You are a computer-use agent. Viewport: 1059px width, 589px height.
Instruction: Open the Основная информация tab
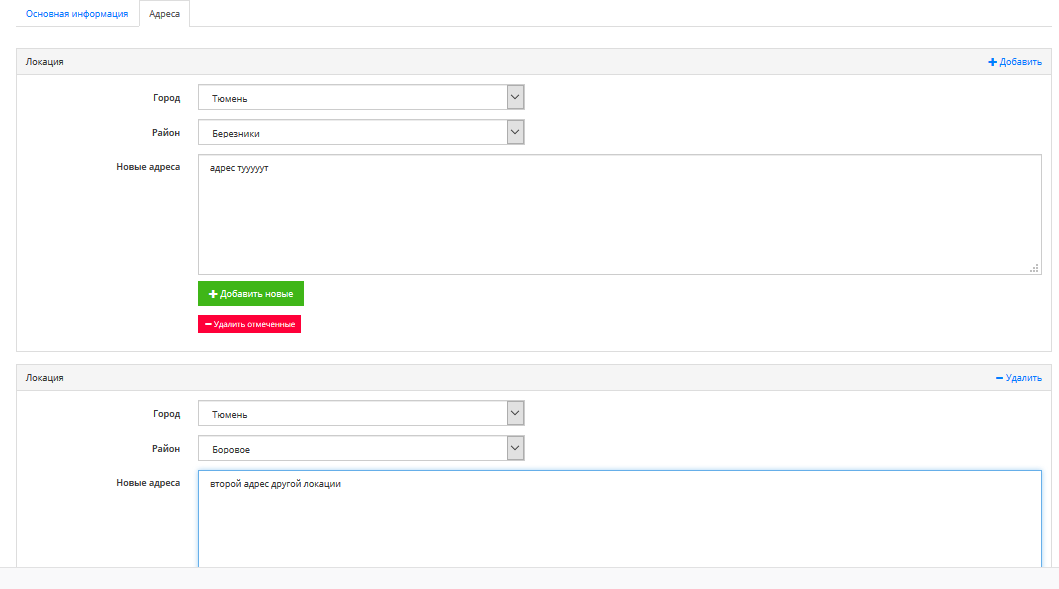77,14
